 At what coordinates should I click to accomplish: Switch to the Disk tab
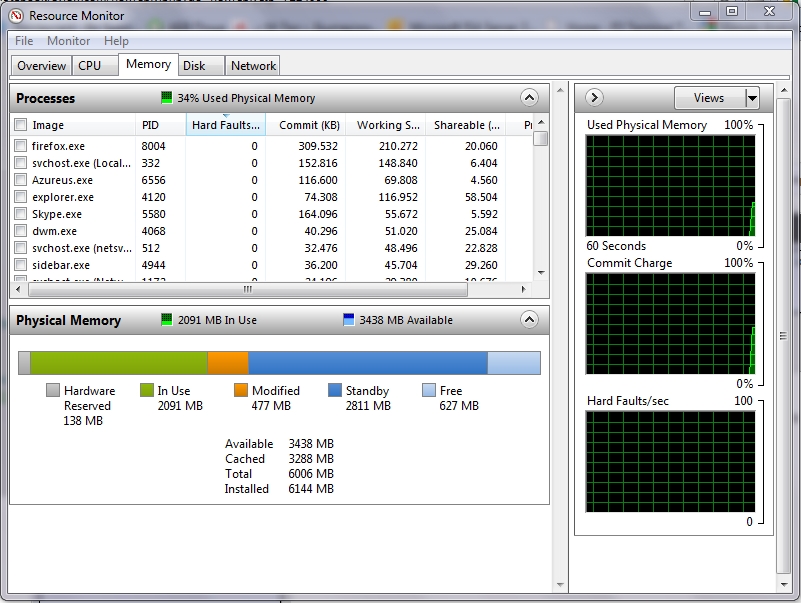tap(201, 66)
